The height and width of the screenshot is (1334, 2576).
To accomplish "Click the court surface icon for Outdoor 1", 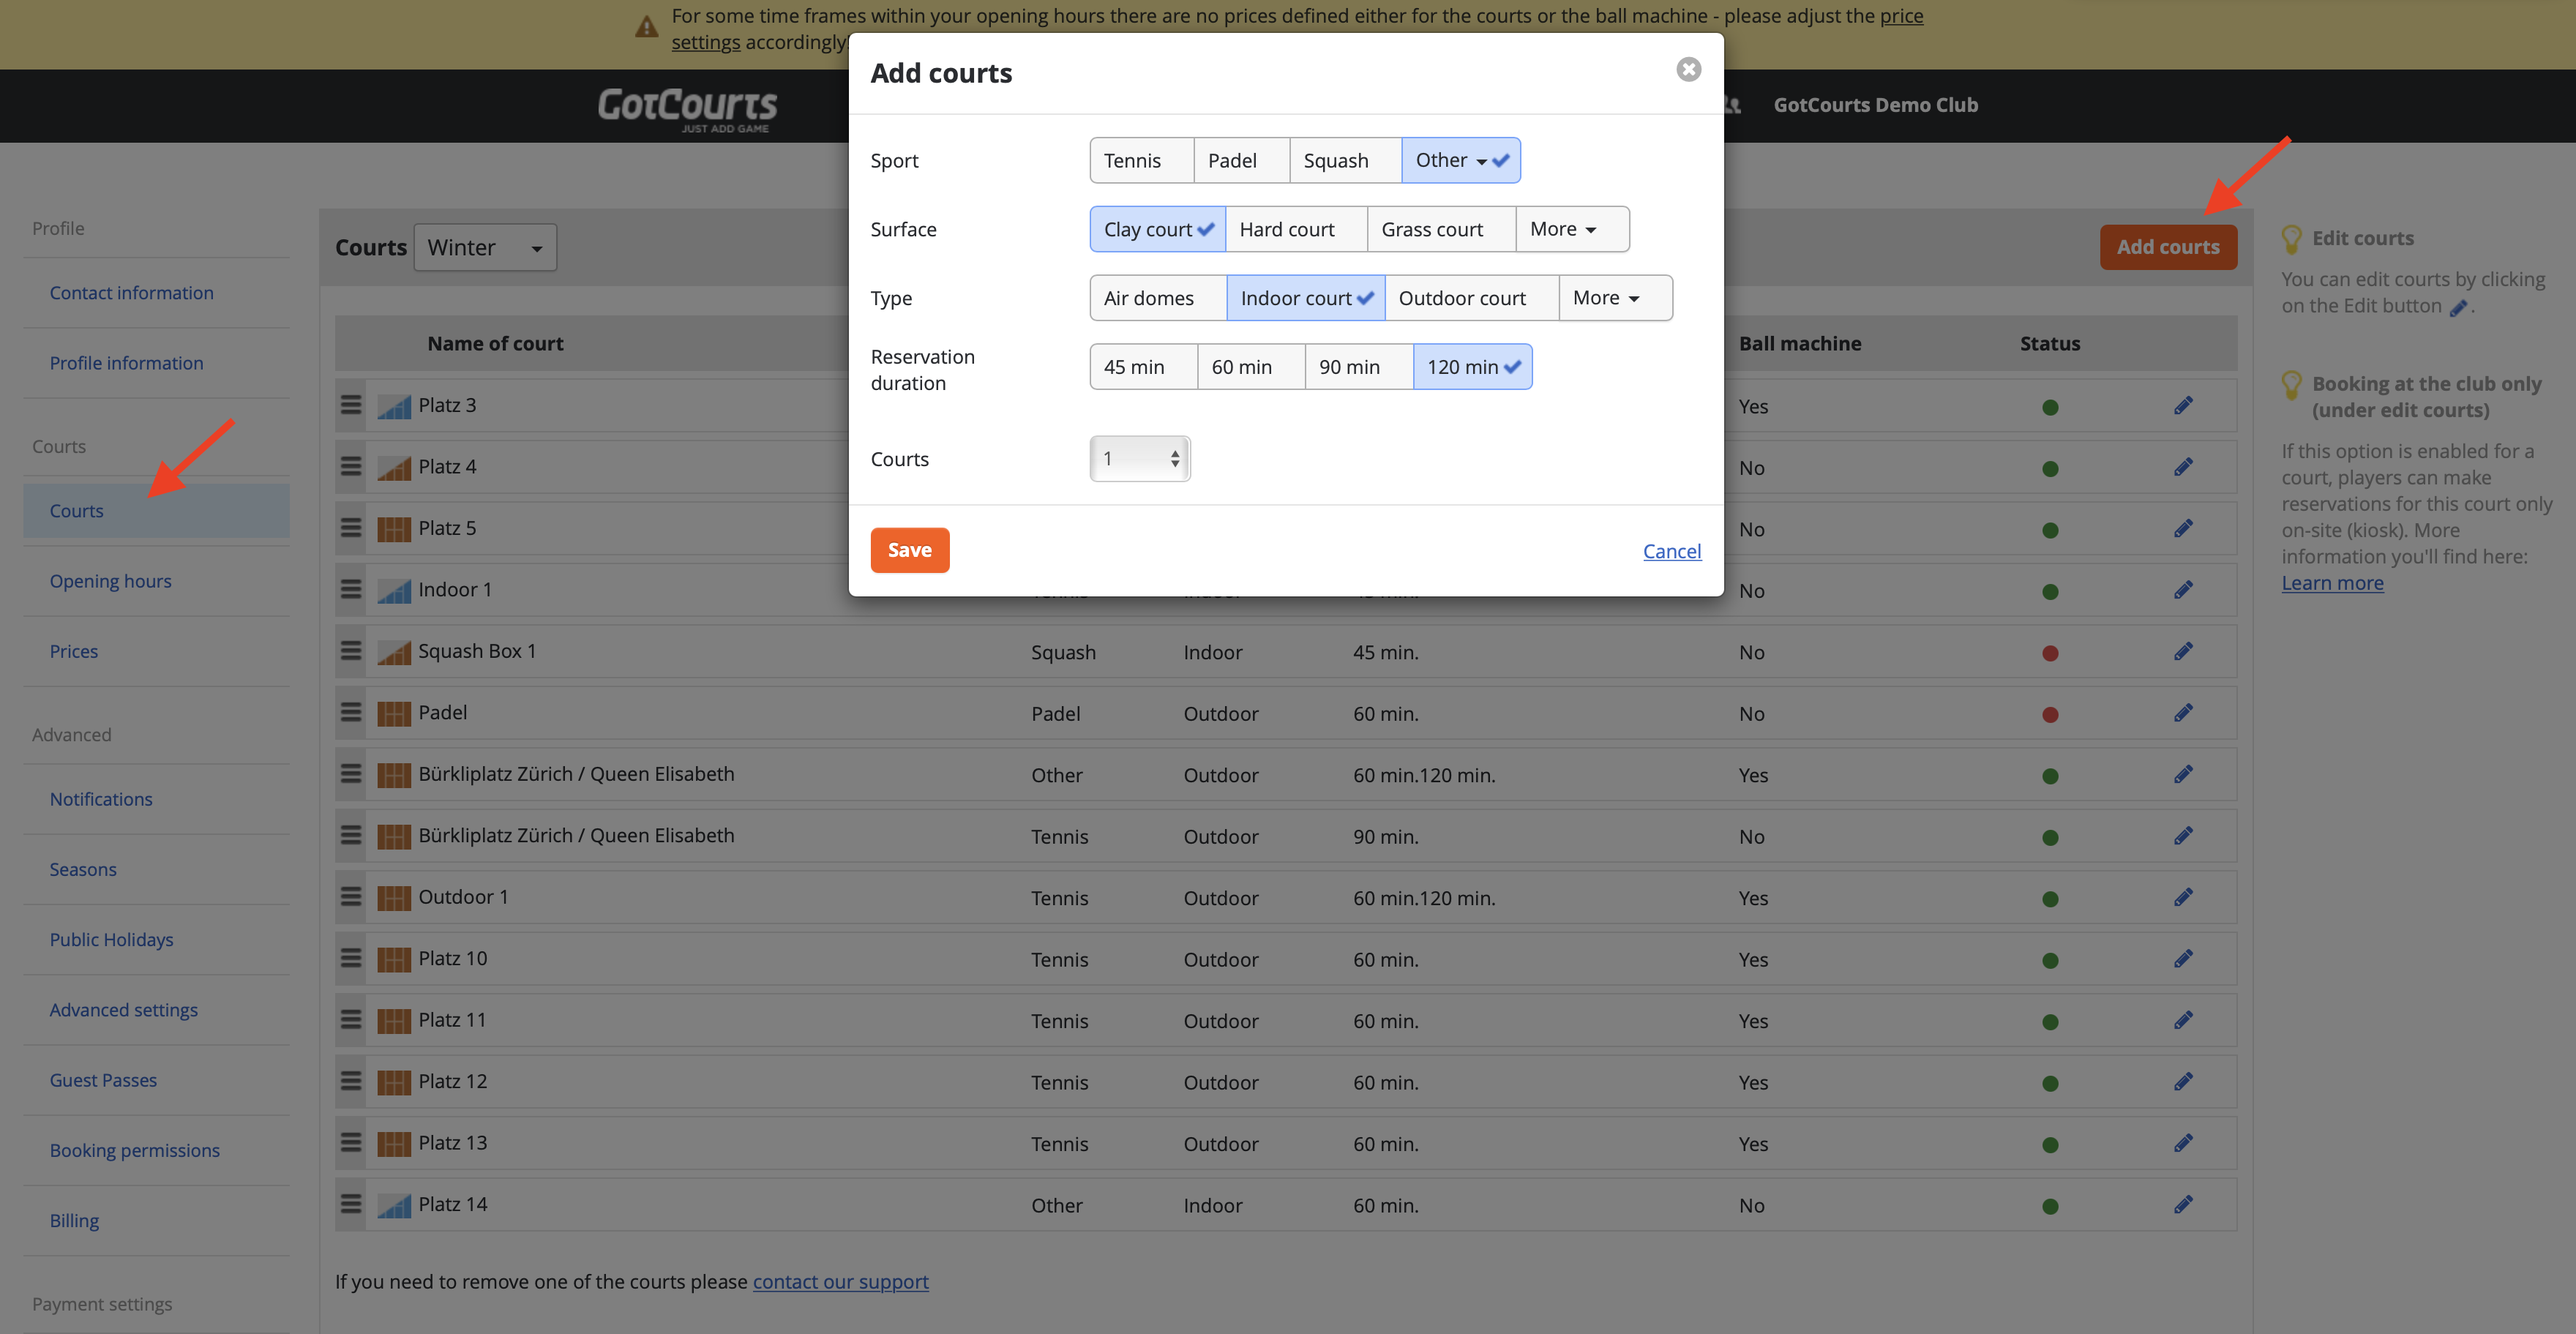I will 394,897.
